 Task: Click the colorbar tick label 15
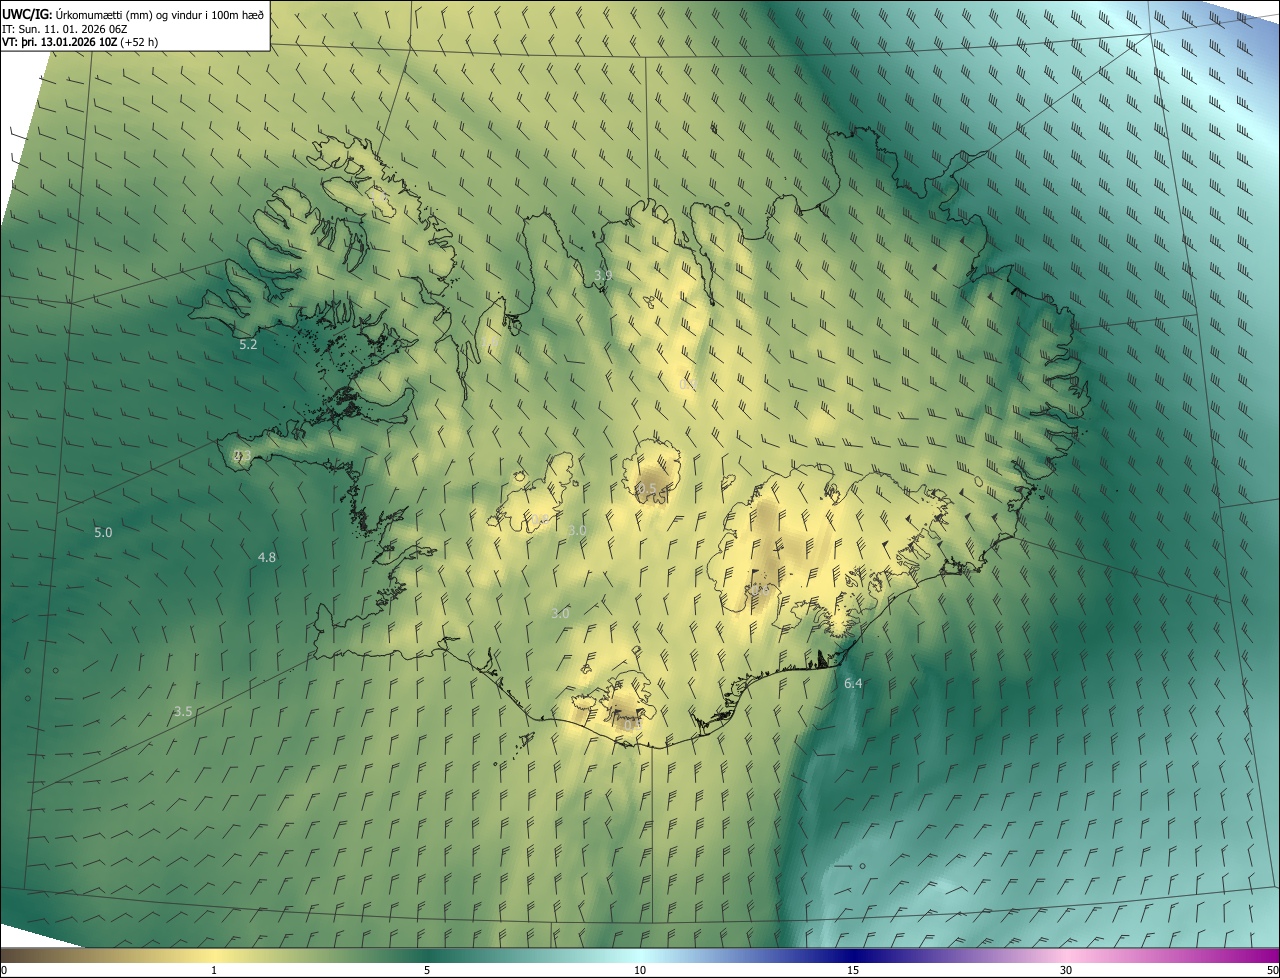tap(853, 970)
